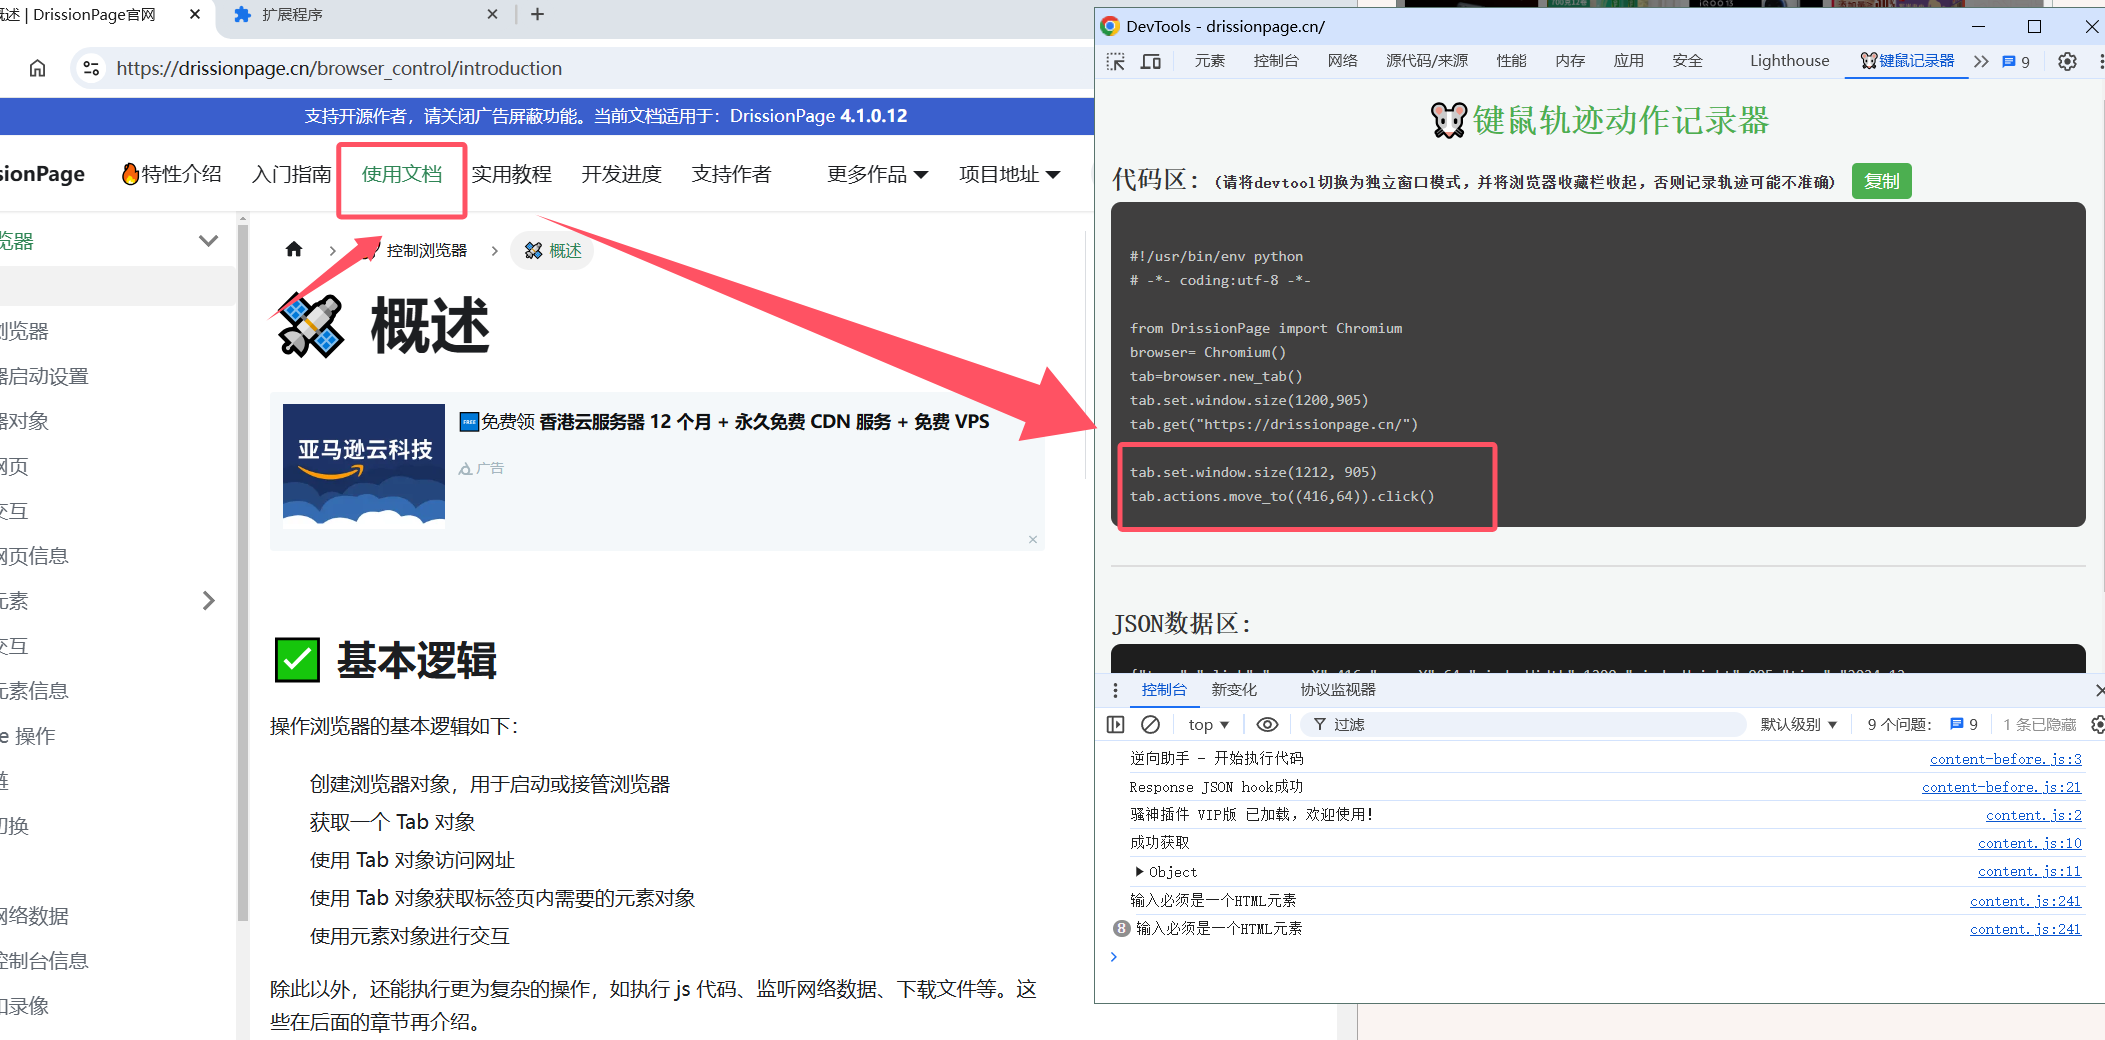Open the 亚马逊云科技 ad thumbnail

point(364,466)
